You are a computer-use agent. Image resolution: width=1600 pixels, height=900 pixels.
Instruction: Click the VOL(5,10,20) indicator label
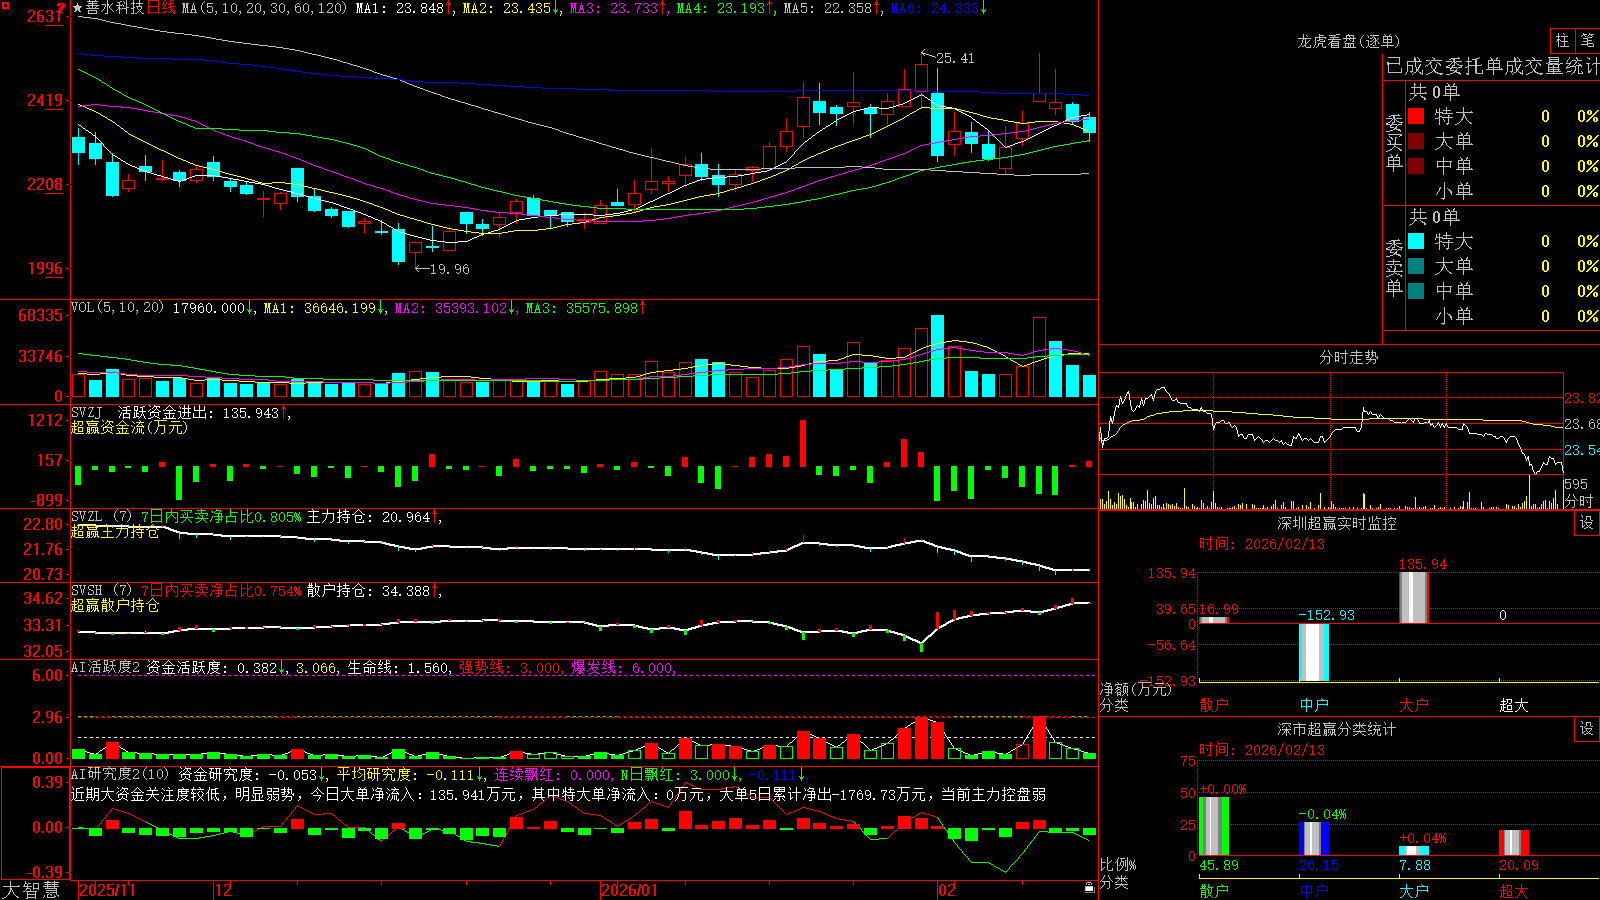(x=117, y=308)
